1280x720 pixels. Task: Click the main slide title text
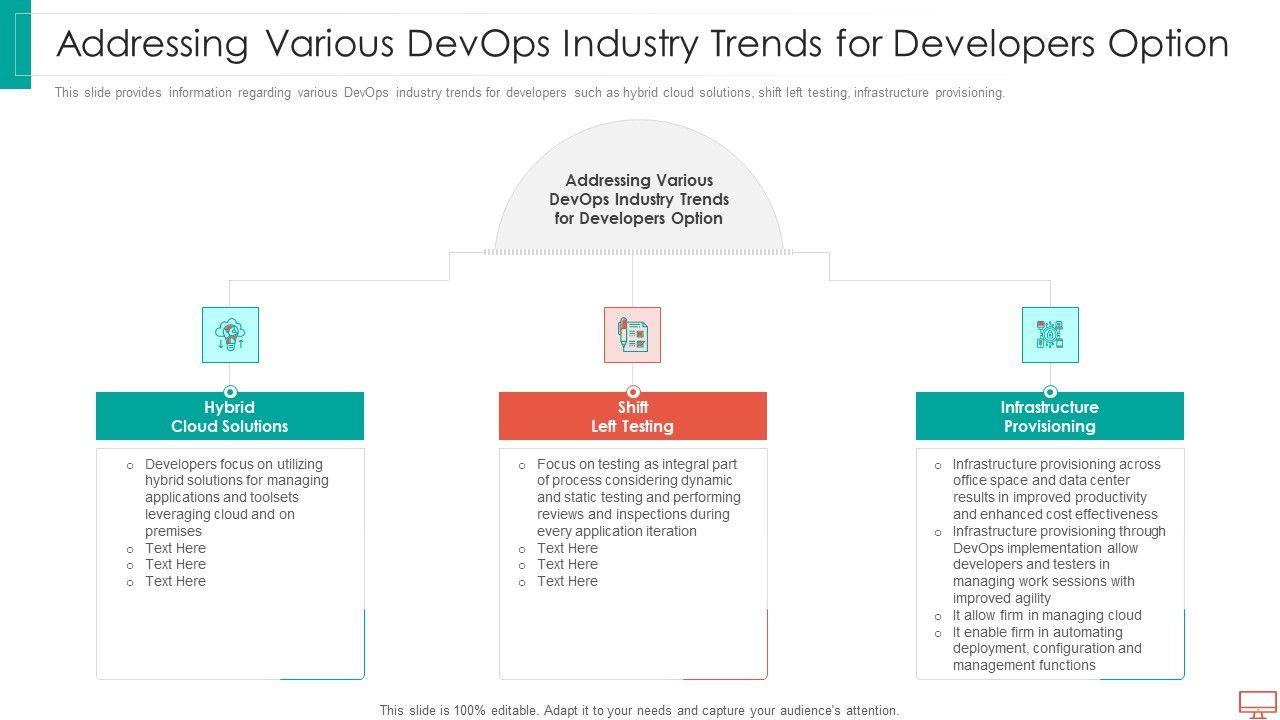point(642,44)
